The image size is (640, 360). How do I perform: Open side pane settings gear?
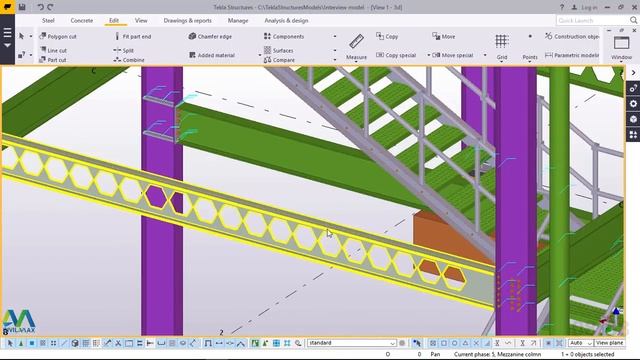(x=633, y=104)
